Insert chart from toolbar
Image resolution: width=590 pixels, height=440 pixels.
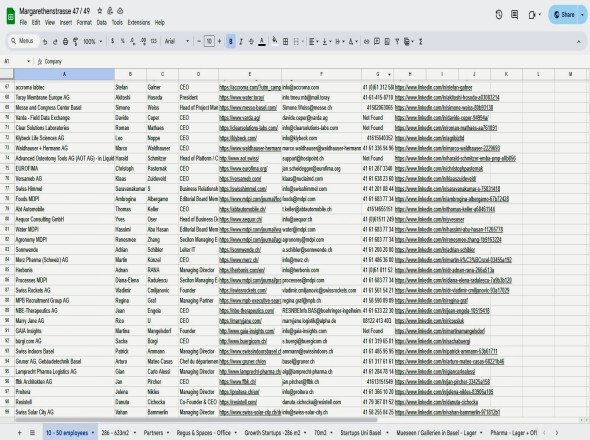(x=387, y=41)
